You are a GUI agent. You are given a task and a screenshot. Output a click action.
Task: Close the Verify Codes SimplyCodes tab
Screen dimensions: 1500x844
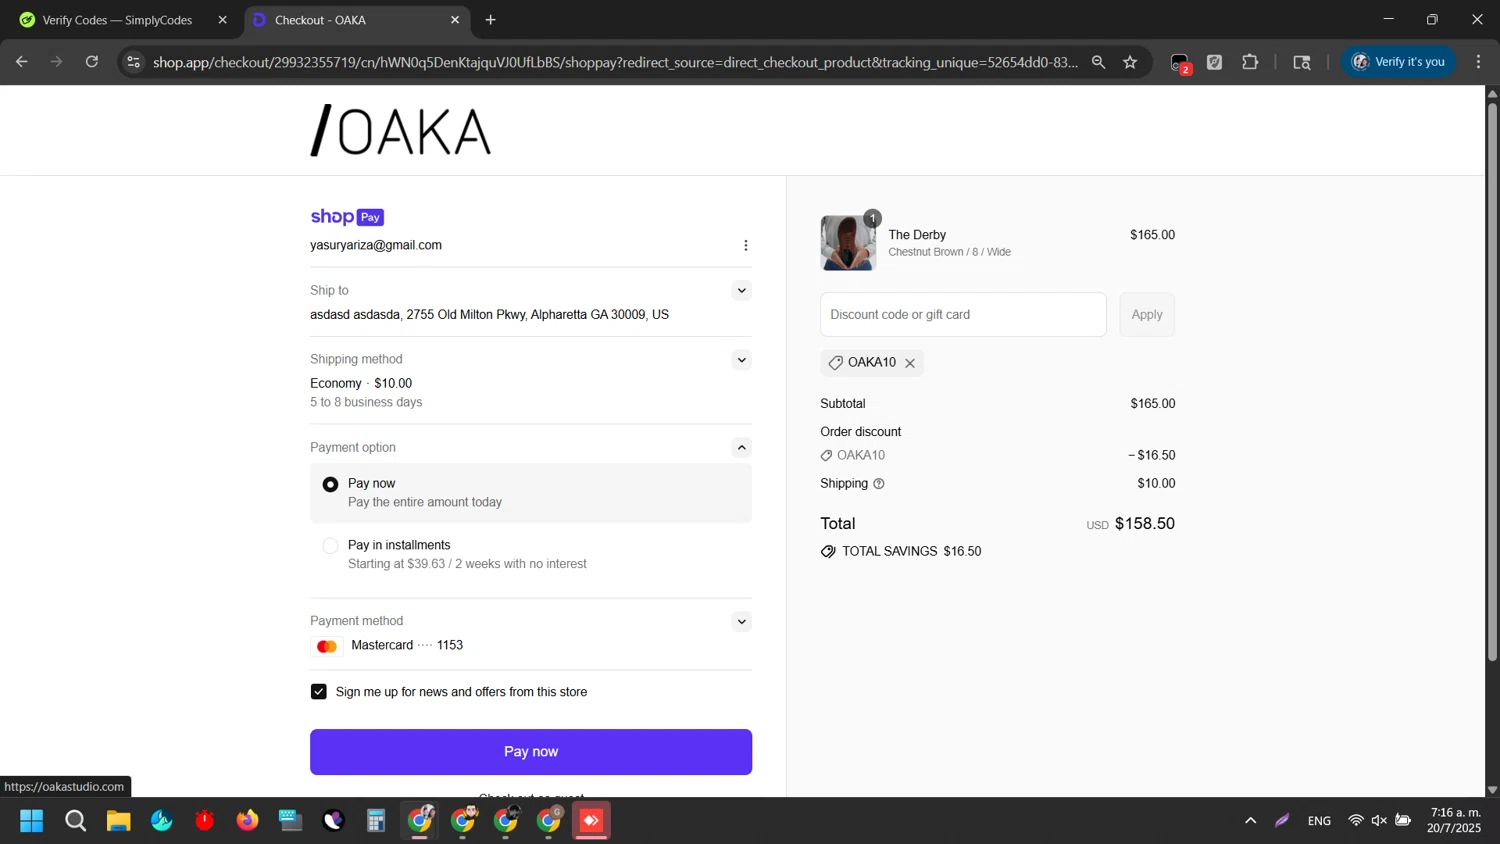click(222, 20)
